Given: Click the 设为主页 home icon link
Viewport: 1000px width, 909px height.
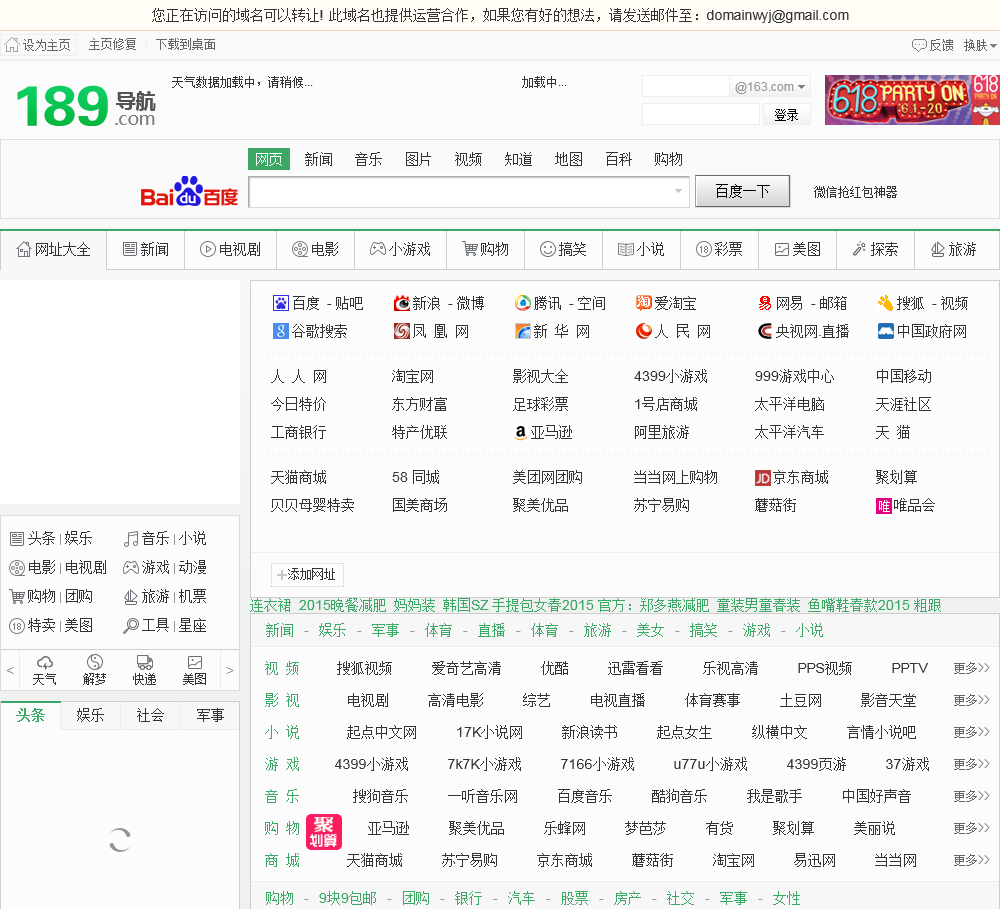Looking at the screenshot, I should pyautogui.click(x=38, y=45).
